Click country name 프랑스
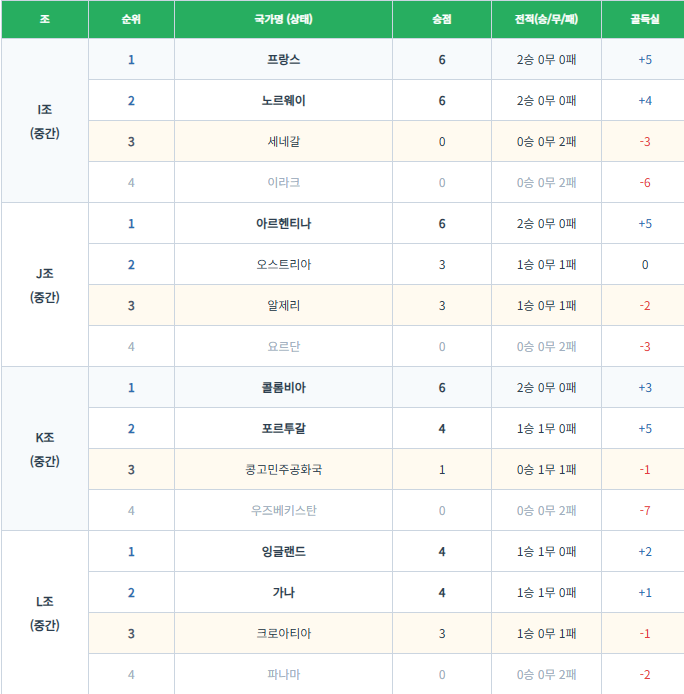Image resolution: width=684 pixels, height=694 pixels. [x=283, y=60]
